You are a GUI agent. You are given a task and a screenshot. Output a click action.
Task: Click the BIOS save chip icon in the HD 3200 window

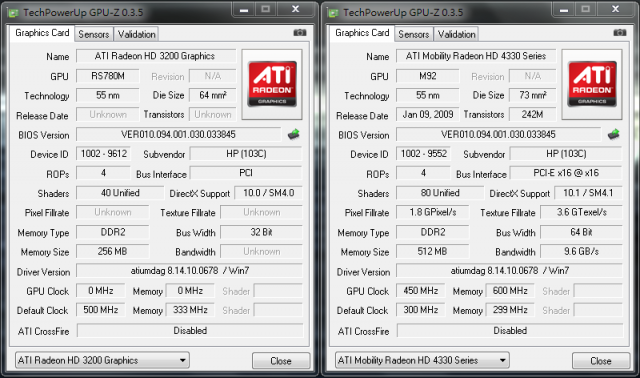(293, 134)
